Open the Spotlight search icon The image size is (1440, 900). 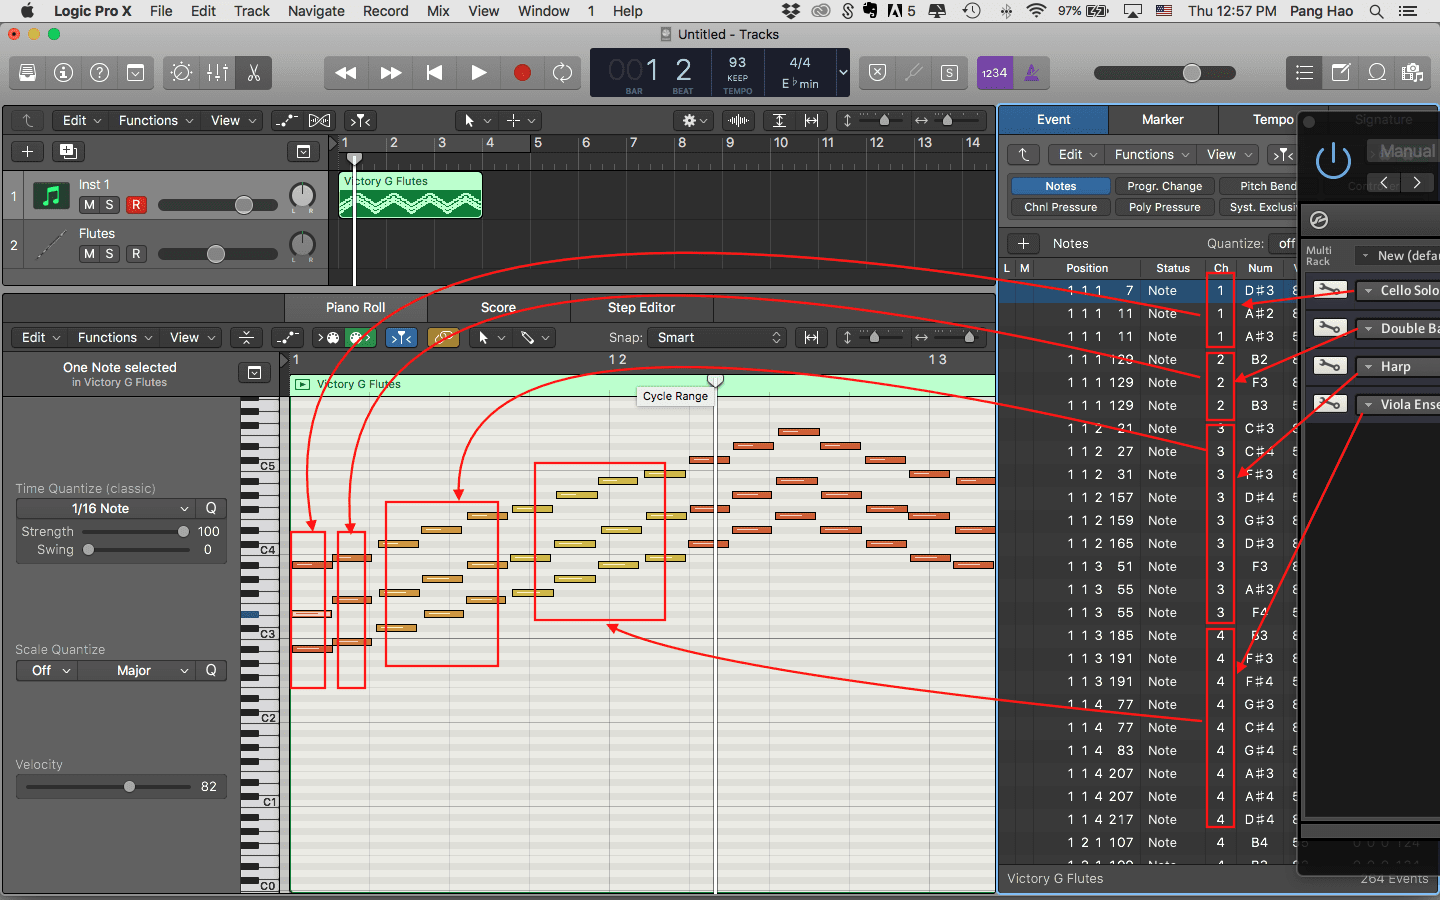[x=1376, y=11]
